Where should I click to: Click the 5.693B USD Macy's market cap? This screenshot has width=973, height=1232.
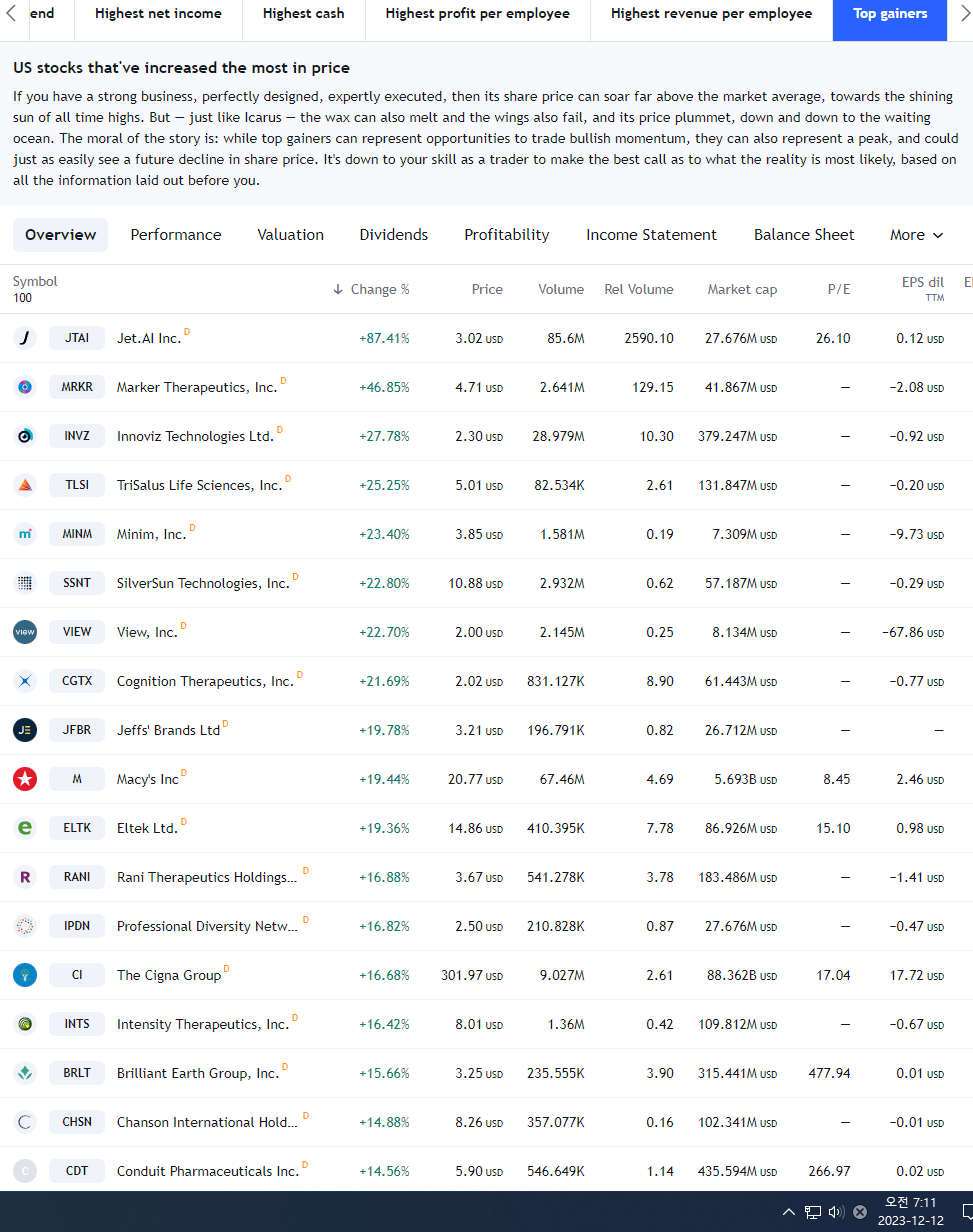coord(745,779)
